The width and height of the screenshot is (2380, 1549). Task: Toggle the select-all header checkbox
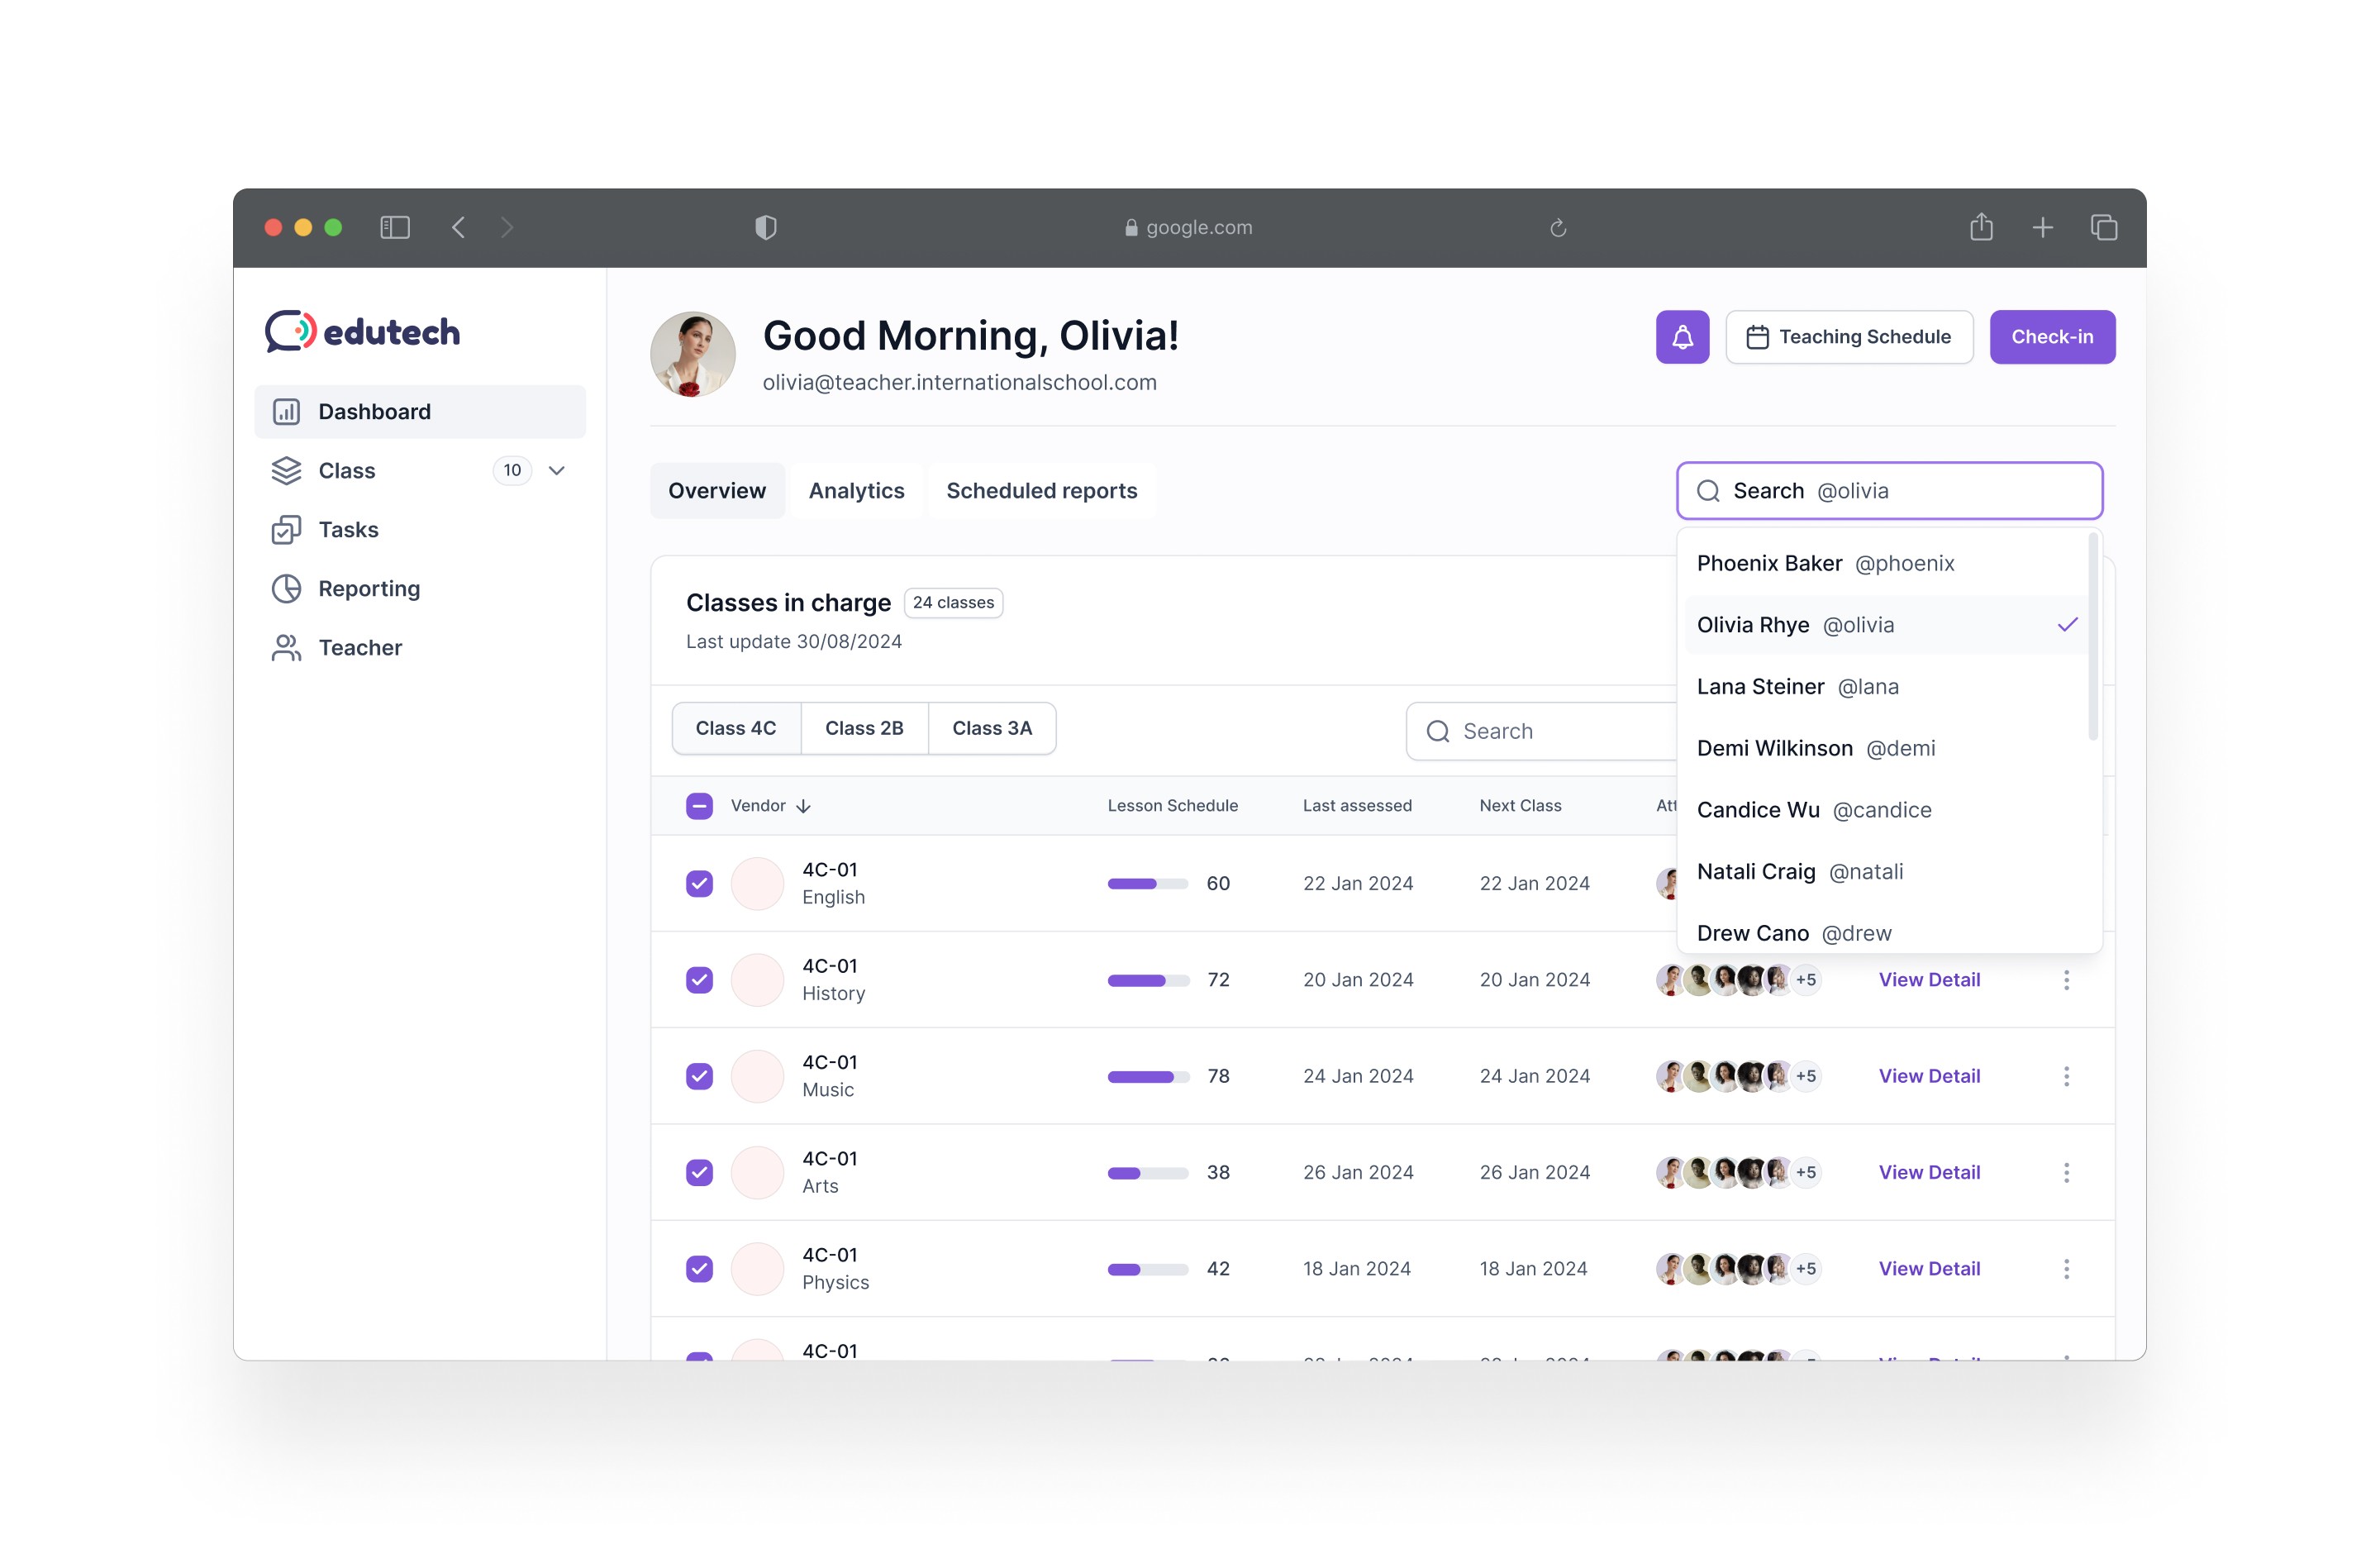point(699,806)
